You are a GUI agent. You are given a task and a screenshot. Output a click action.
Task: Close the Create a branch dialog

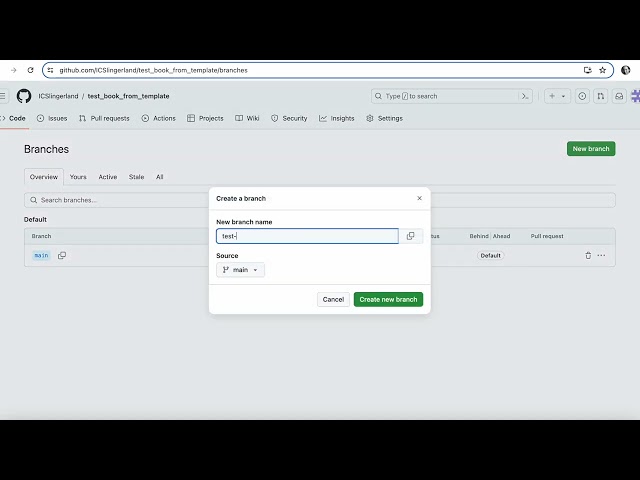click(x=419, y=198)
